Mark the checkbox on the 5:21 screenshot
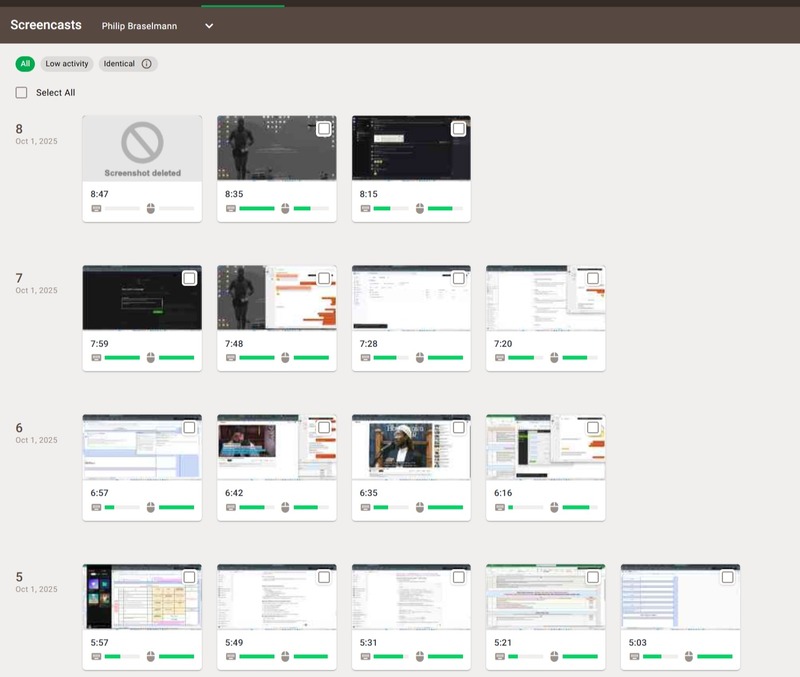800x677 pixels. pos(593,577)
